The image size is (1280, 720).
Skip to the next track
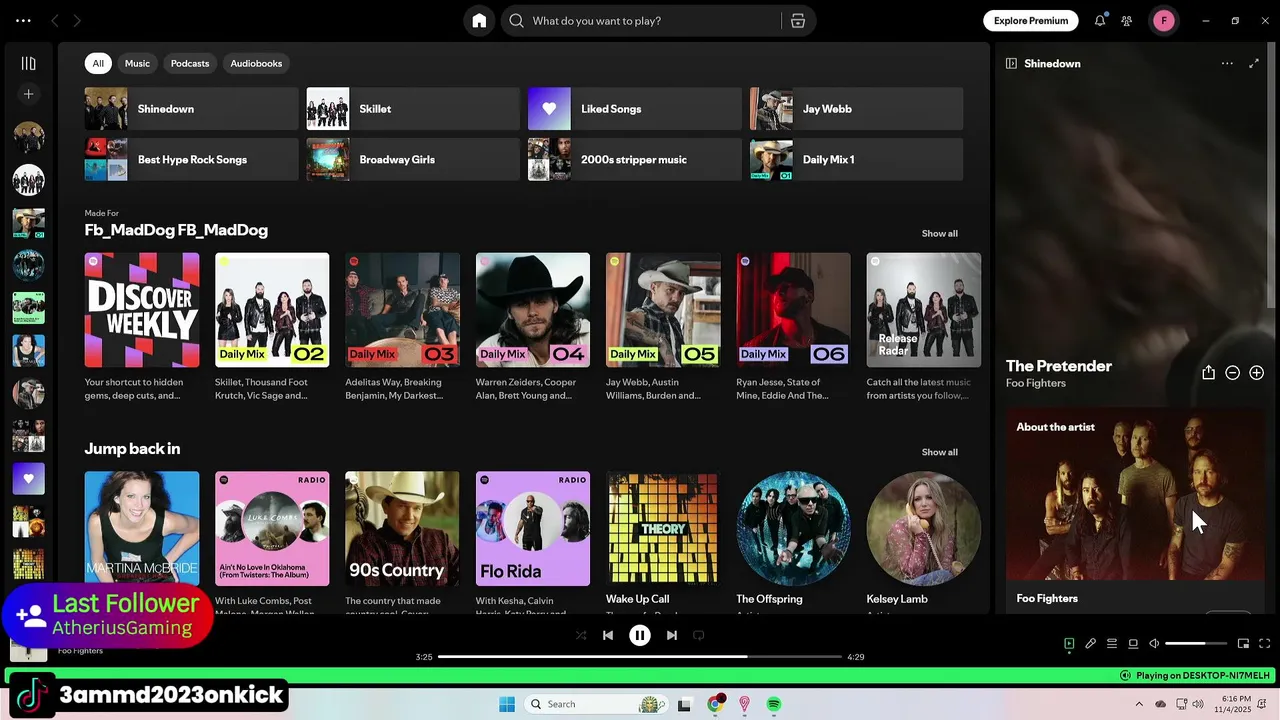pyautogui.click(x=672, y=635)
